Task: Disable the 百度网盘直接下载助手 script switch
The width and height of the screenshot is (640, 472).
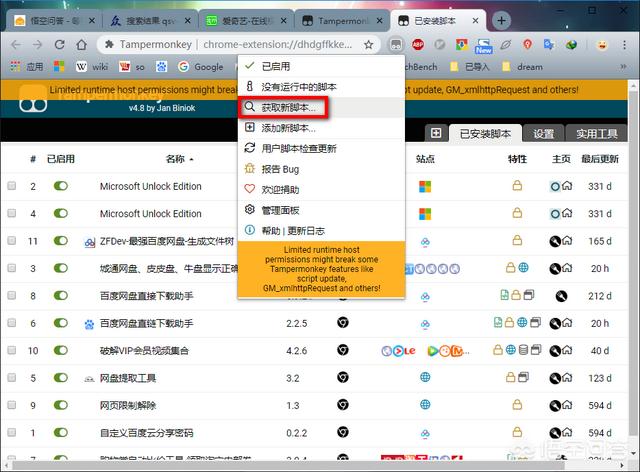Action: click(x=61, y=295)
